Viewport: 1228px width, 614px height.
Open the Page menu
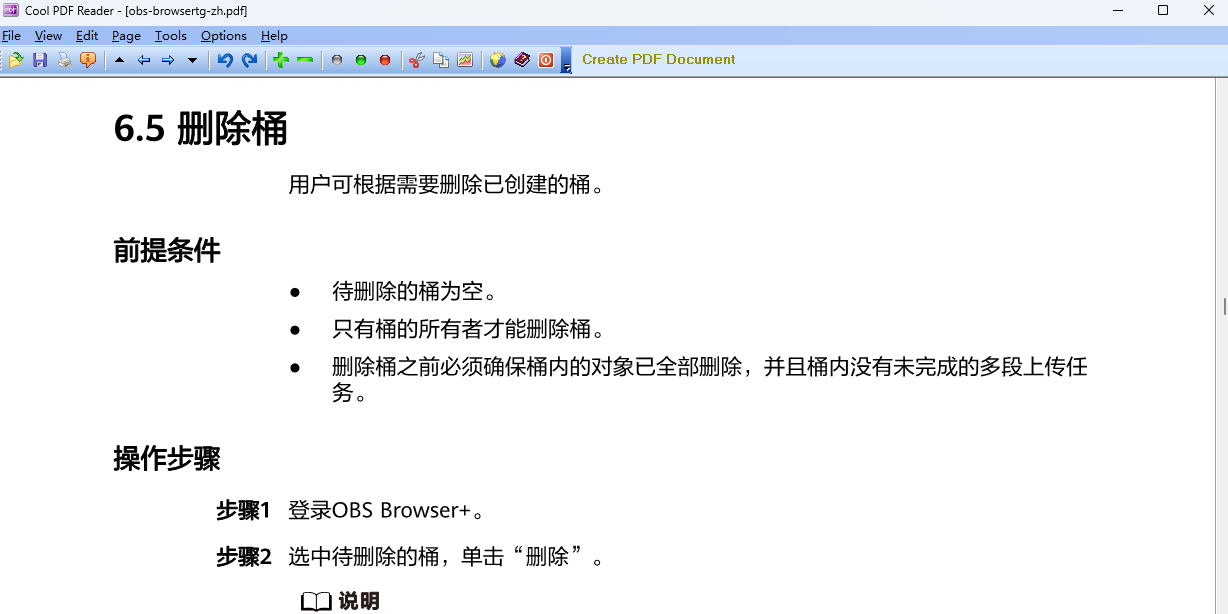126,35
